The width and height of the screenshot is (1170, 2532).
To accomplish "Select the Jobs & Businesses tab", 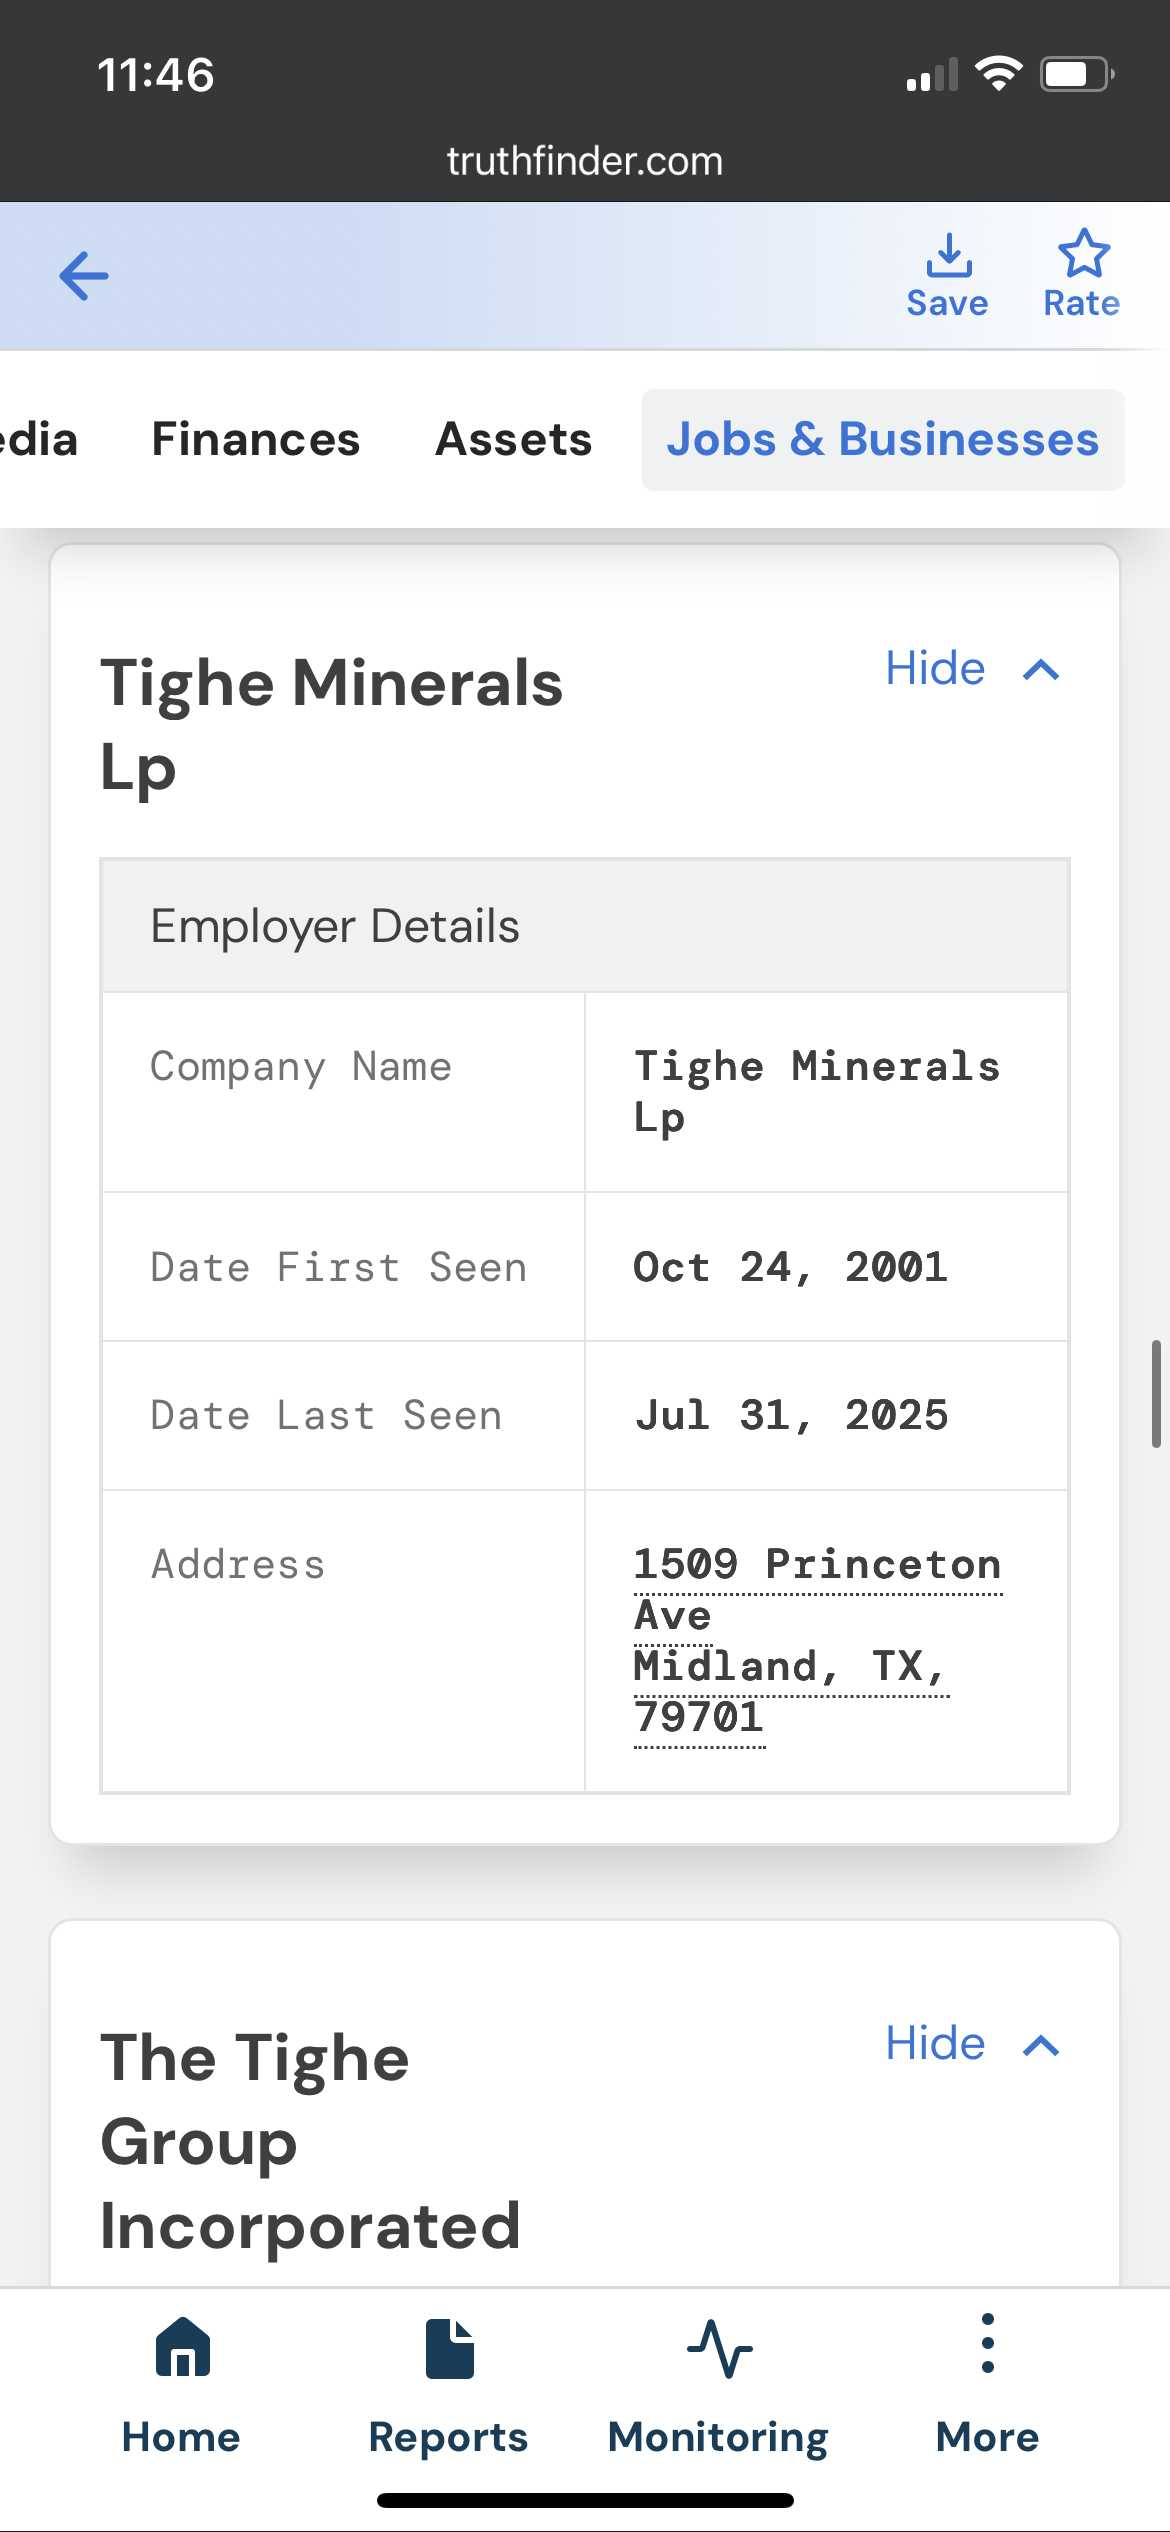I will click(882, 440).
